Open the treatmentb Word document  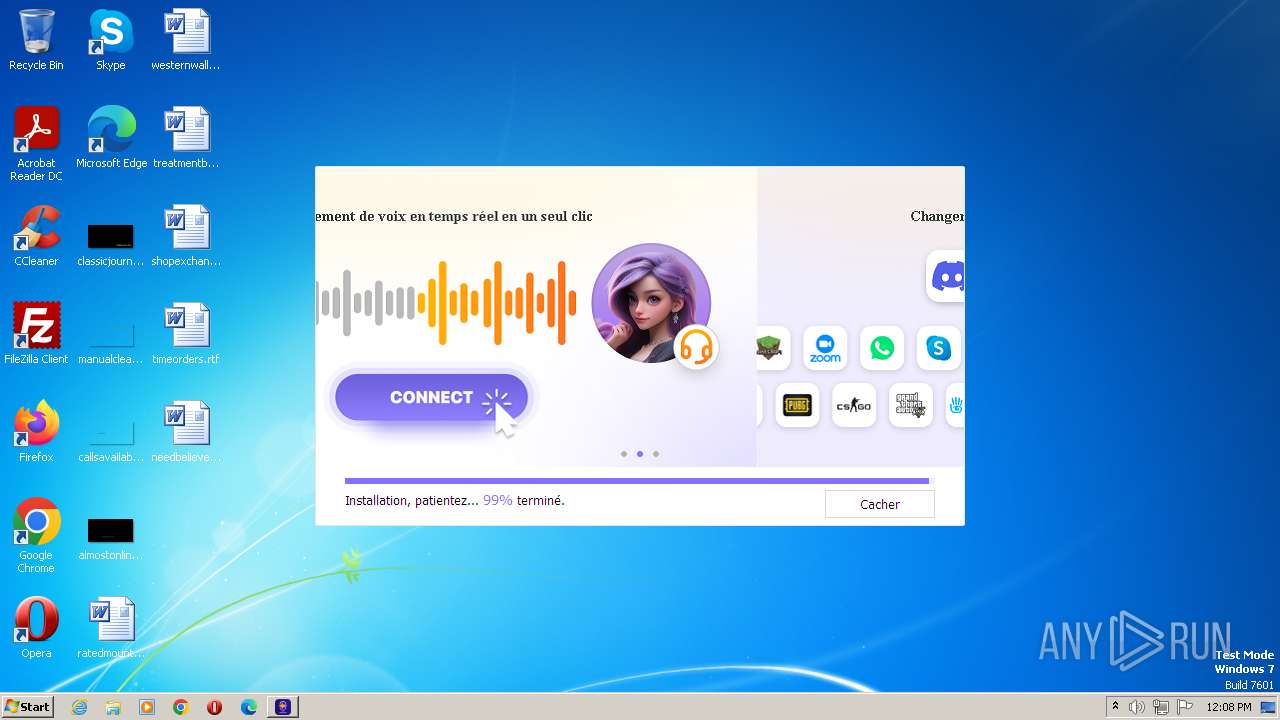(x=186, y=138)
